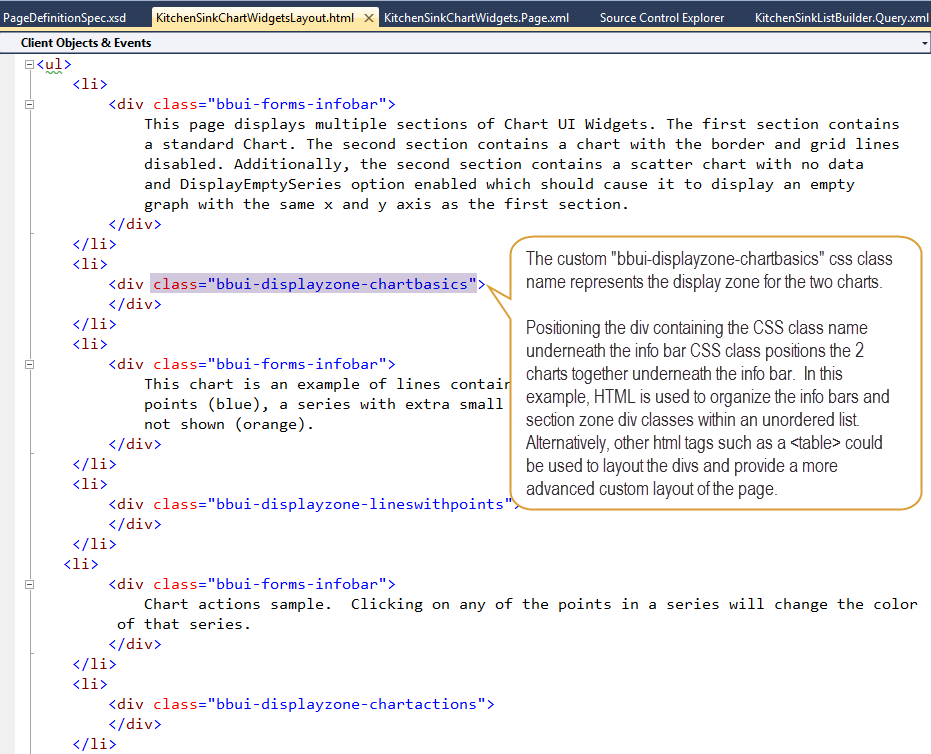Click the 'not shown (orange).' line

point(229,424)
